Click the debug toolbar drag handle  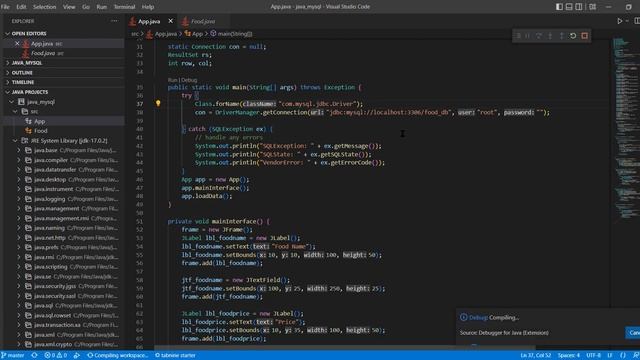(518, 36)
